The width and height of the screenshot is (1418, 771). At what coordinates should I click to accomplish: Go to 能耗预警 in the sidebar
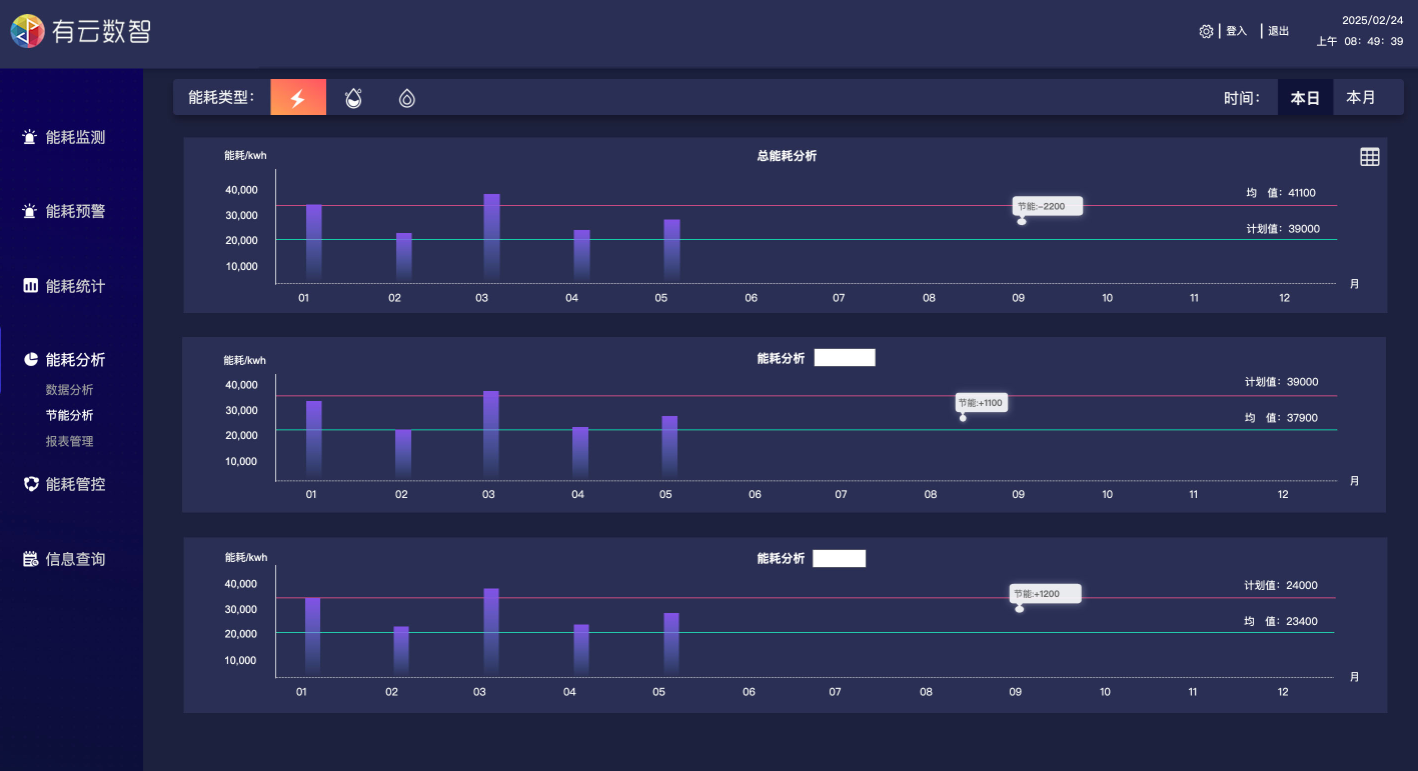coord(75,212)
